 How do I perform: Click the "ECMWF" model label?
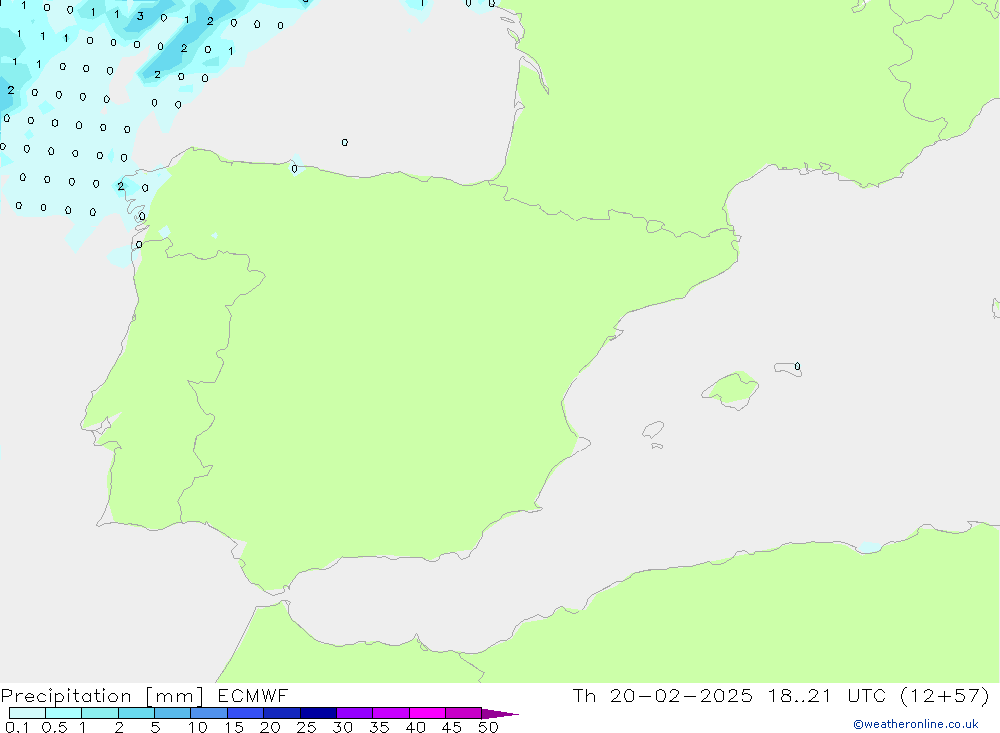(x=253, y=695)
